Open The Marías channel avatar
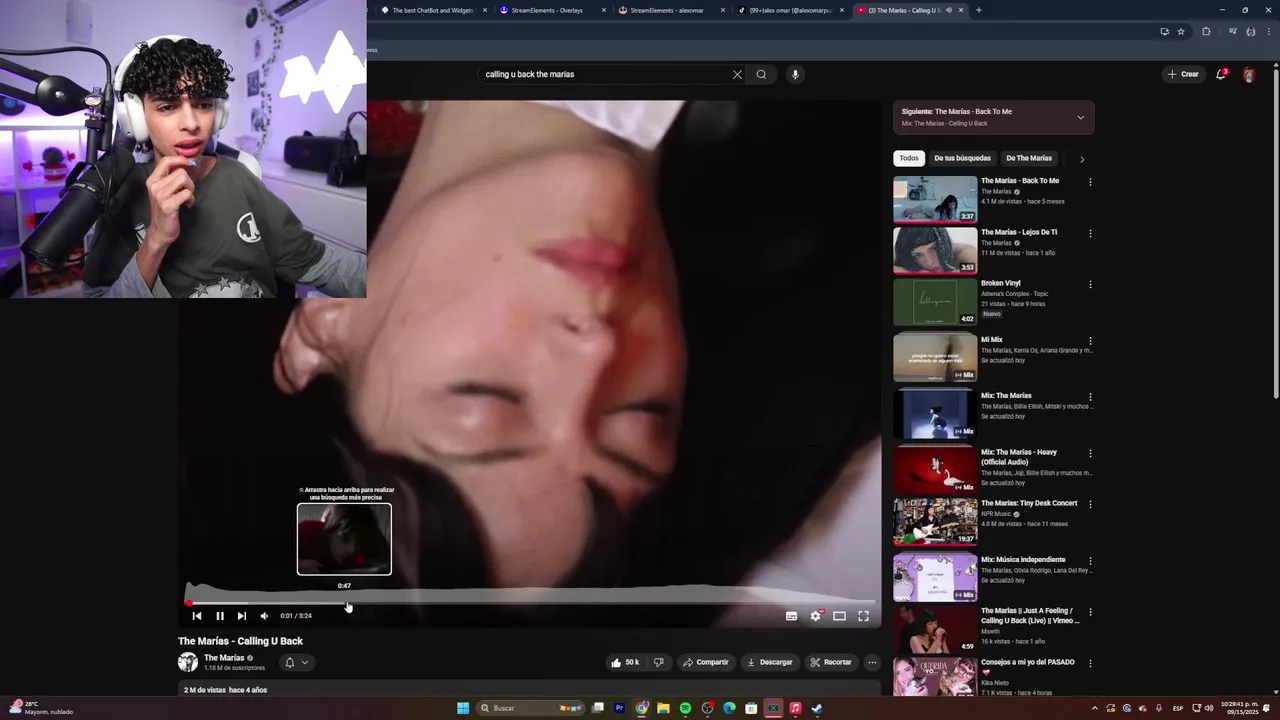Screen dimensions: 1280x720 coord(188,662)
